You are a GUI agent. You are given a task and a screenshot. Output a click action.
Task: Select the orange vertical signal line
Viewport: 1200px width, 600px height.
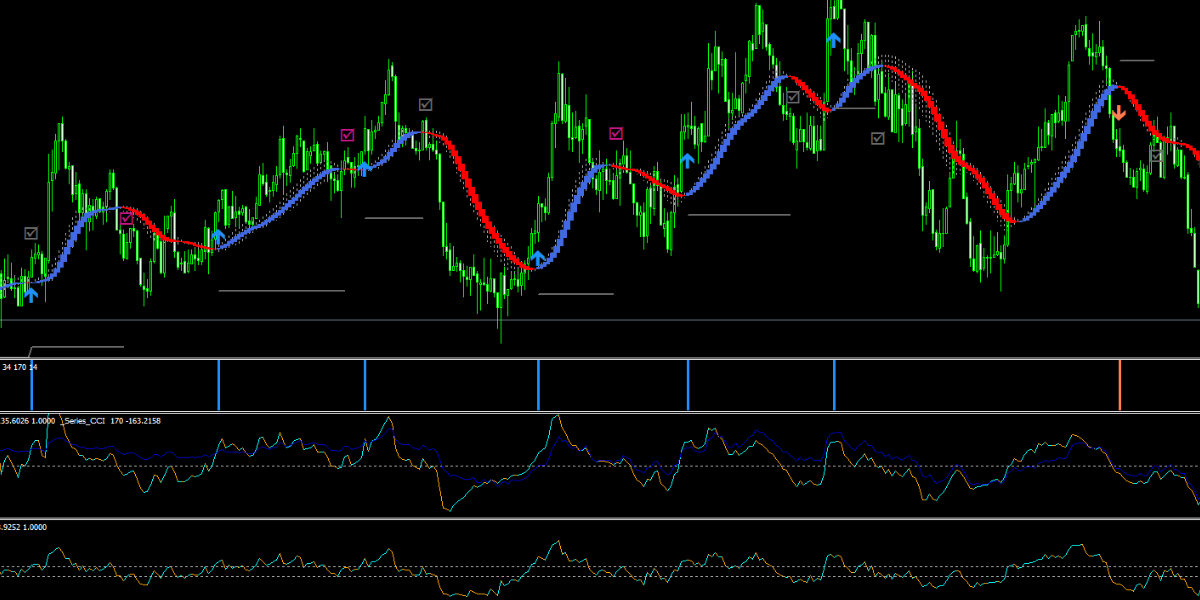pyautogui.click(x=1120, y=385)
